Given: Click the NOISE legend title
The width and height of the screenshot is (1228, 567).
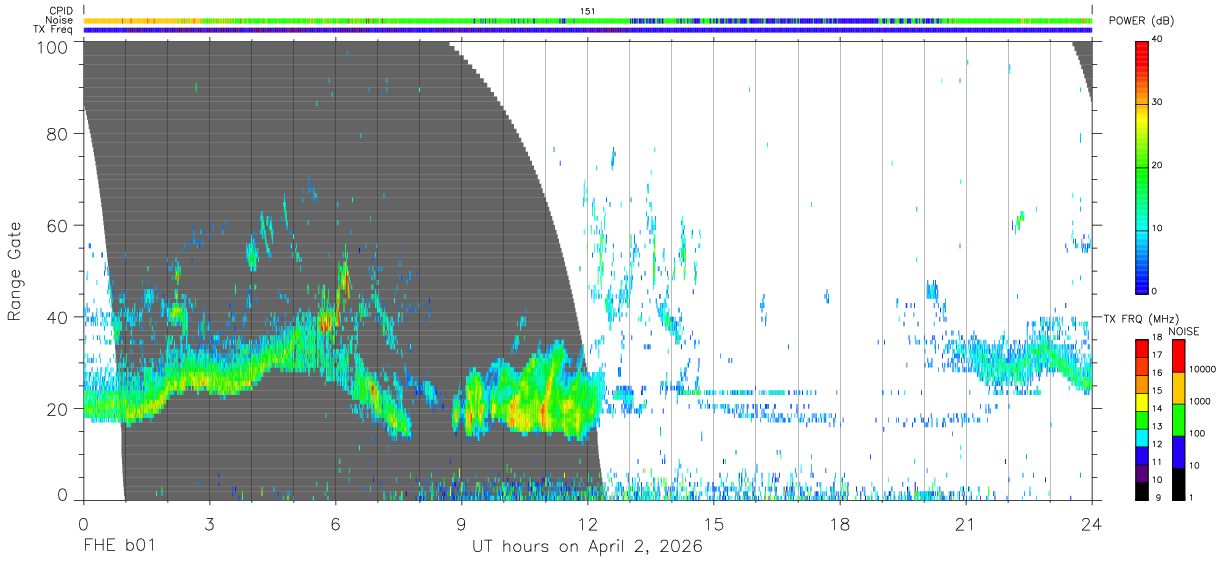Looking at the screenshot, I should (1185, 331).
